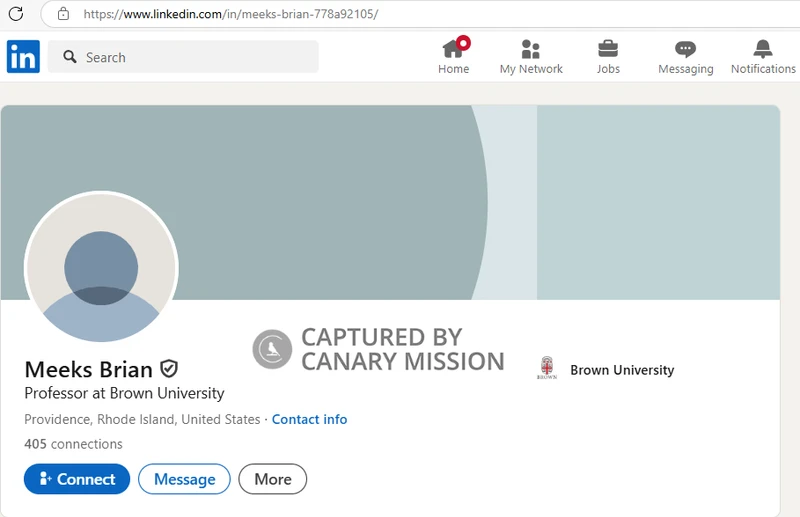Viewport: 800px width, 517px height.
Task: Focus the LinkedIn Search field
Action: click(183, 57)
